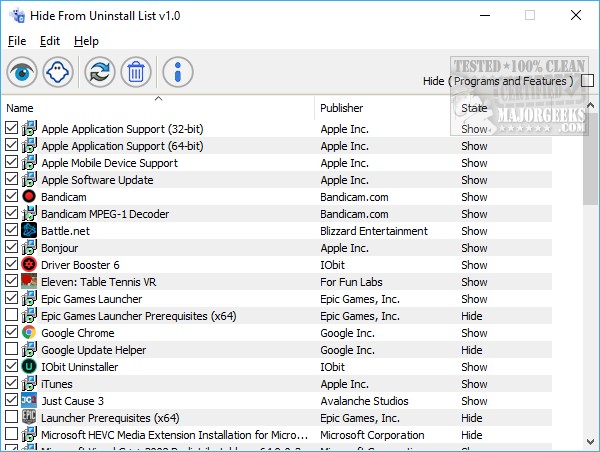Enable Hide (Programs and Features) checkbox
Screen dimensions: 600x452
[x=587, y=81]
